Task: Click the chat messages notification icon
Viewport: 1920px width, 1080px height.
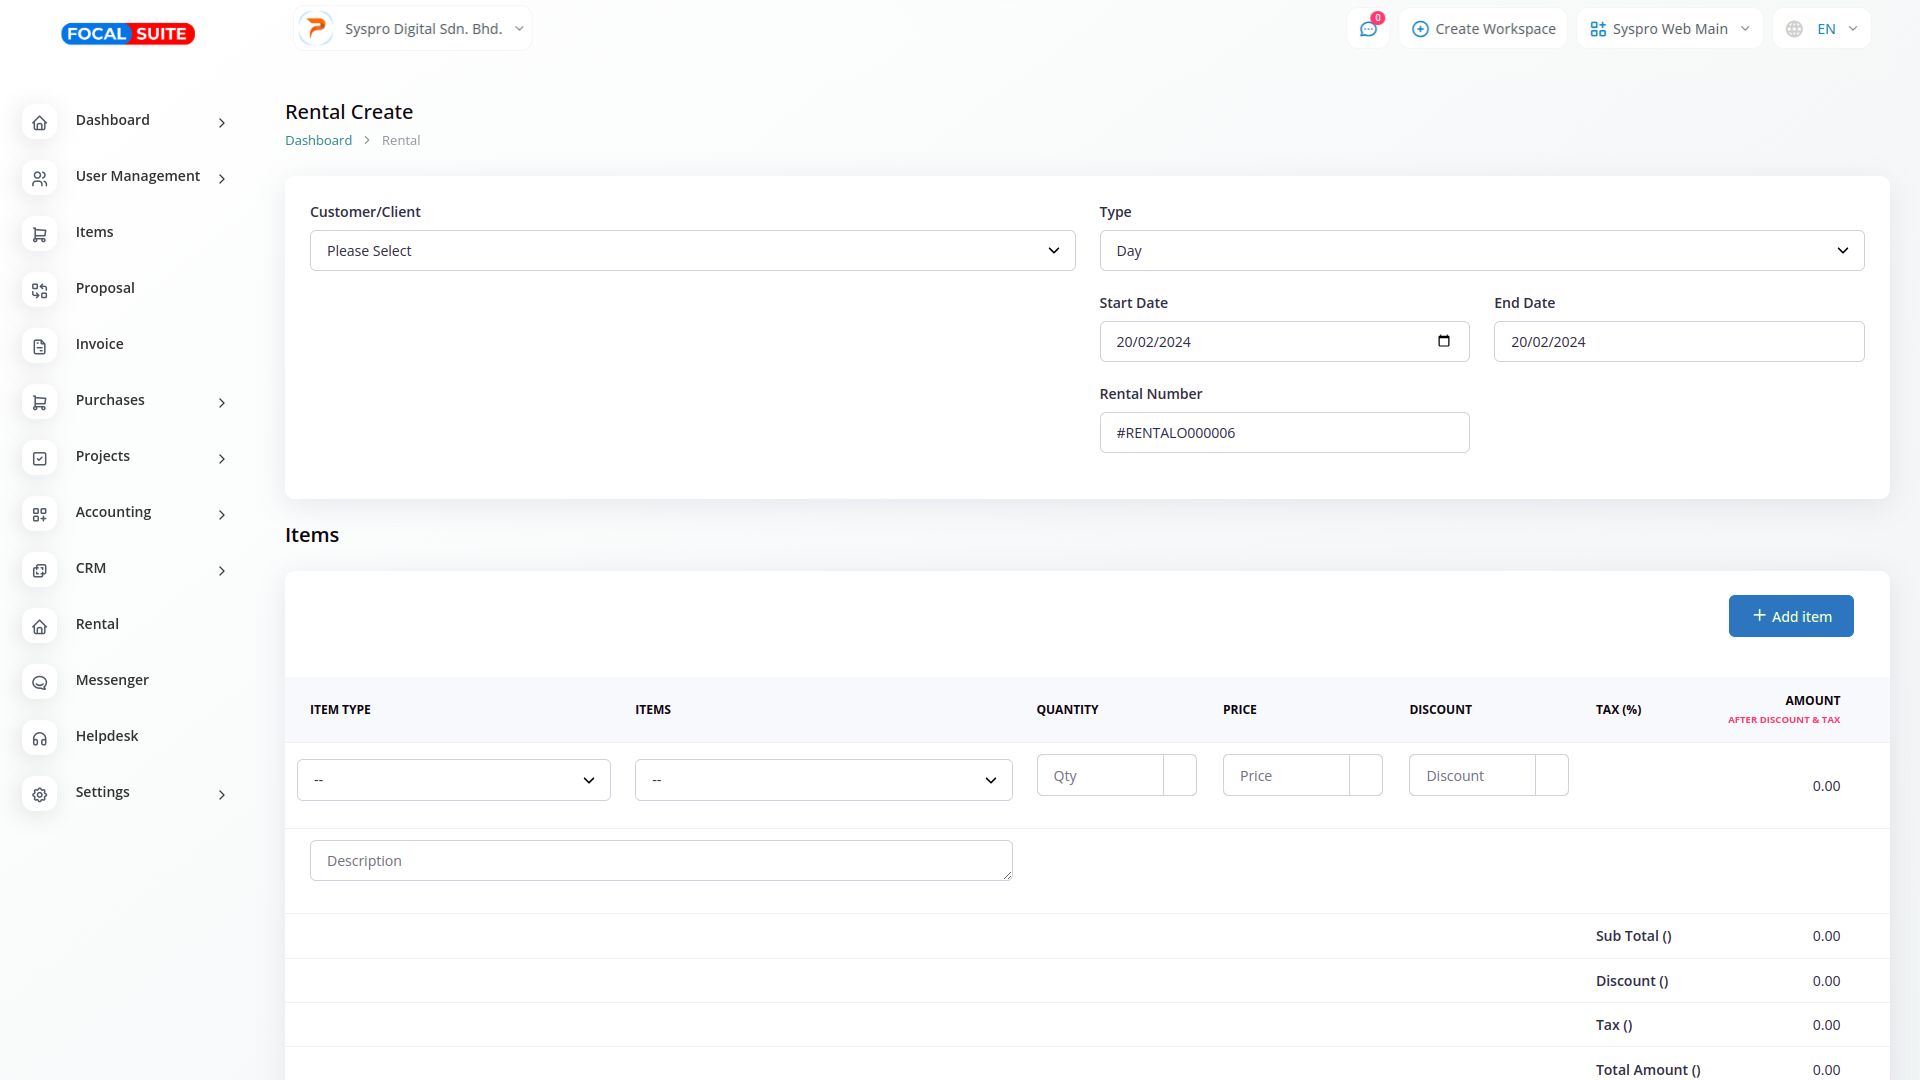Action: coord(1368,29)
